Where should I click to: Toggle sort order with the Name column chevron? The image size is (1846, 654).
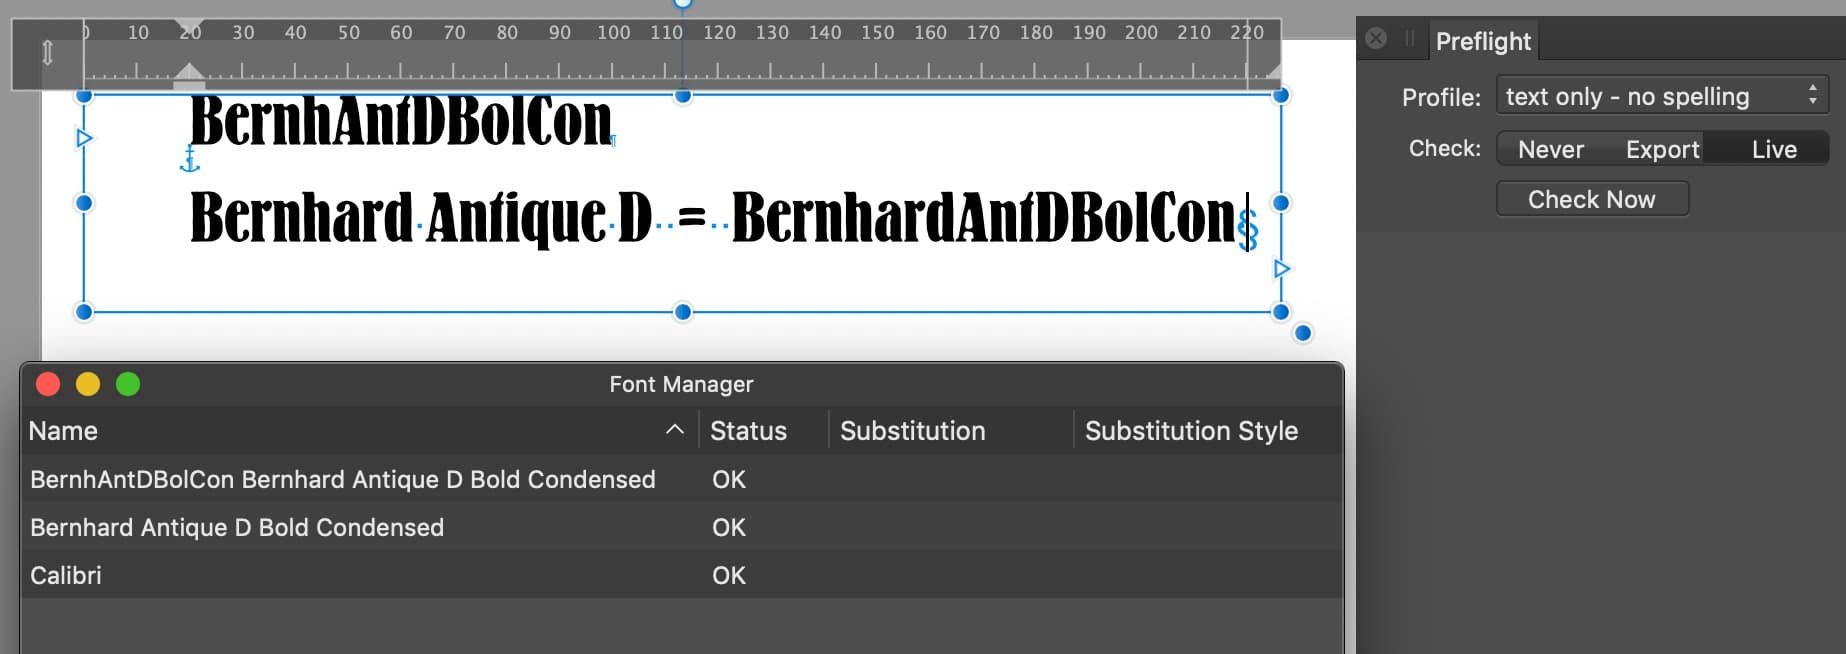[675, 430]
